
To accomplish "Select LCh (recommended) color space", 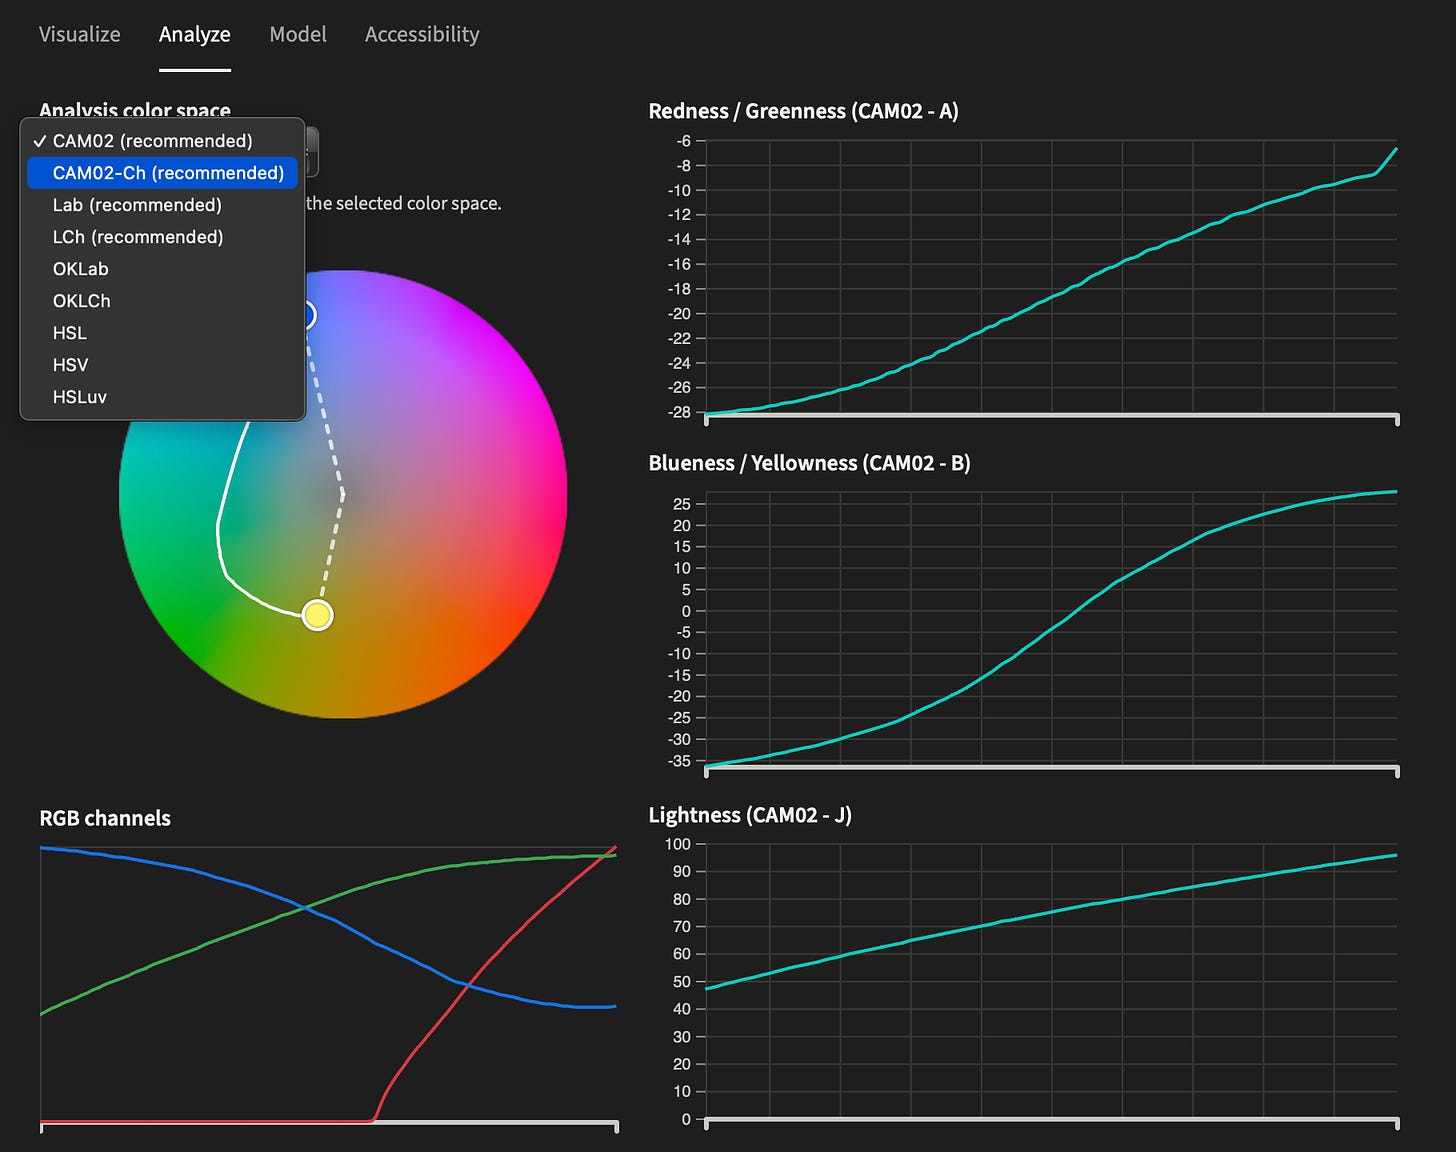I will point(138,236).
